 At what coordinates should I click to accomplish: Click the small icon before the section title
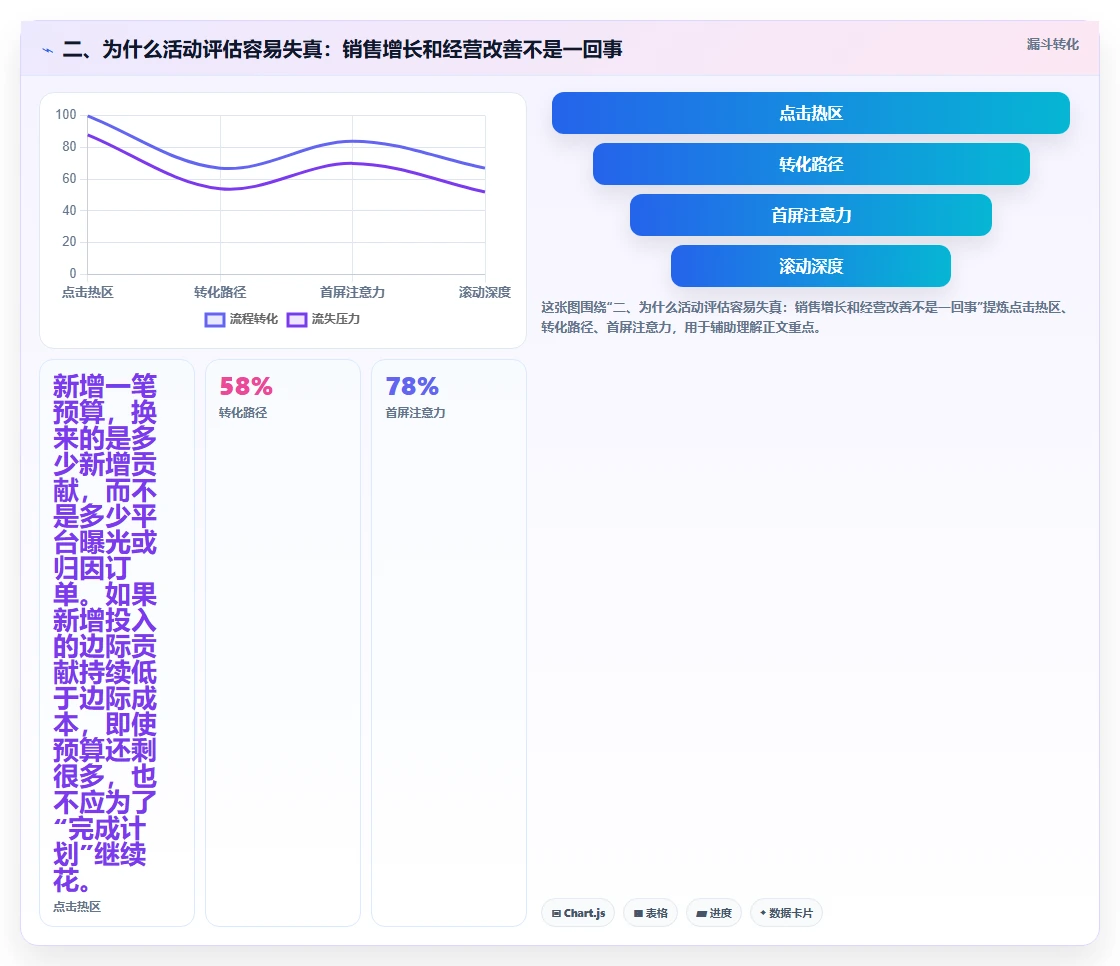click(x=48, y=50)
